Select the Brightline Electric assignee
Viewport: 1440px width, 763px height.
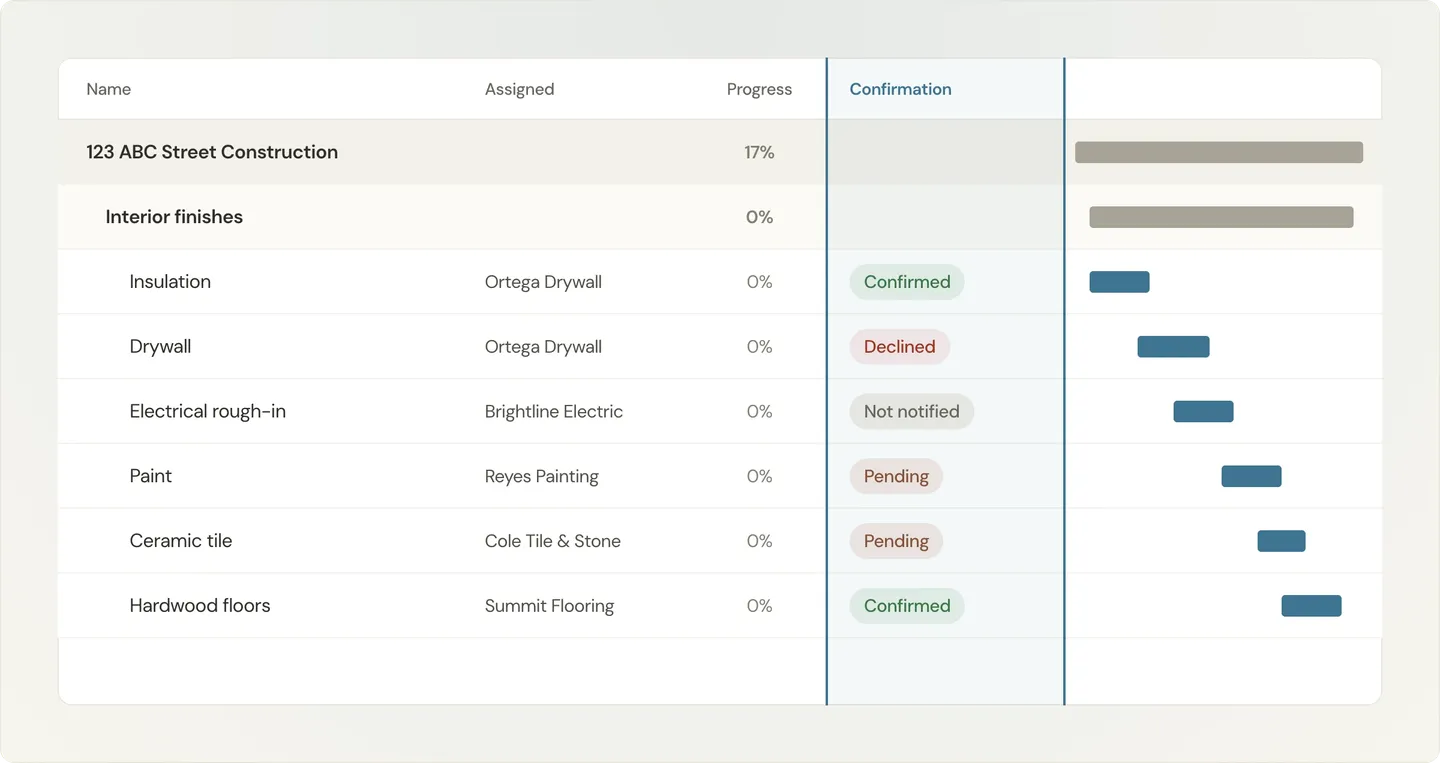tap(554, 411)
